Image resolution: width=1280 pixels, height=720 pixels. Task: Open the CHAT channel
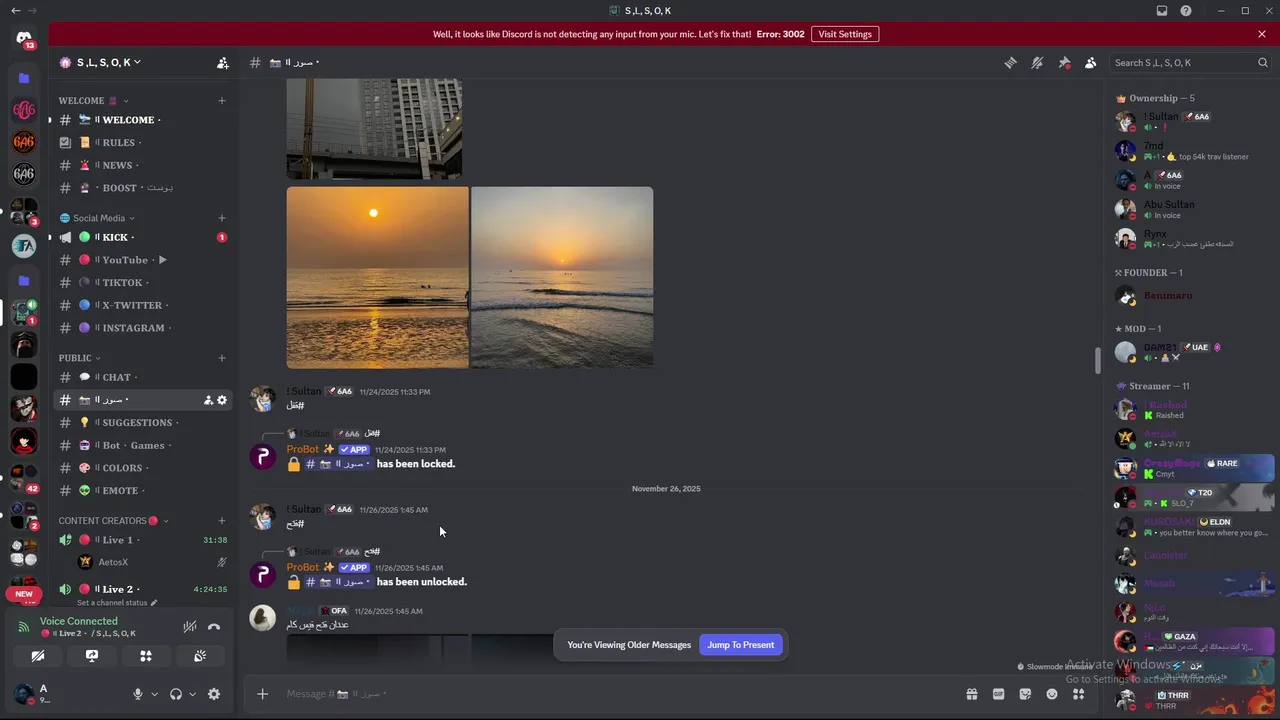coord(144,377)
